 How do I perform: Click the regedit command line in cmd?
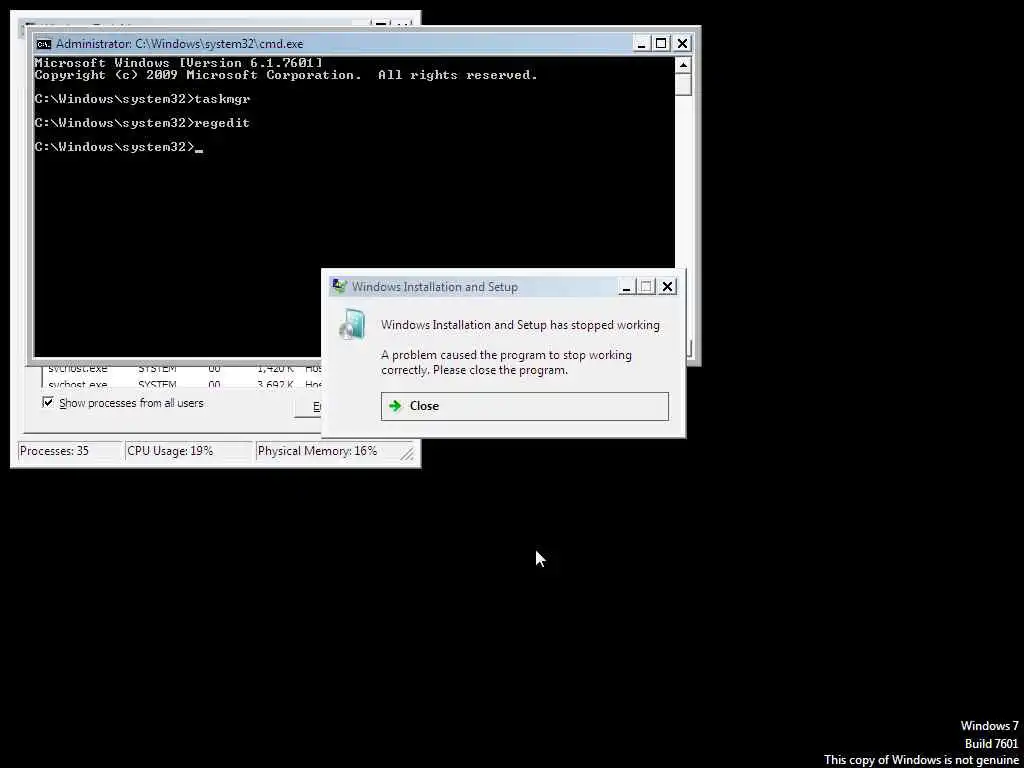tap(142, 123)
